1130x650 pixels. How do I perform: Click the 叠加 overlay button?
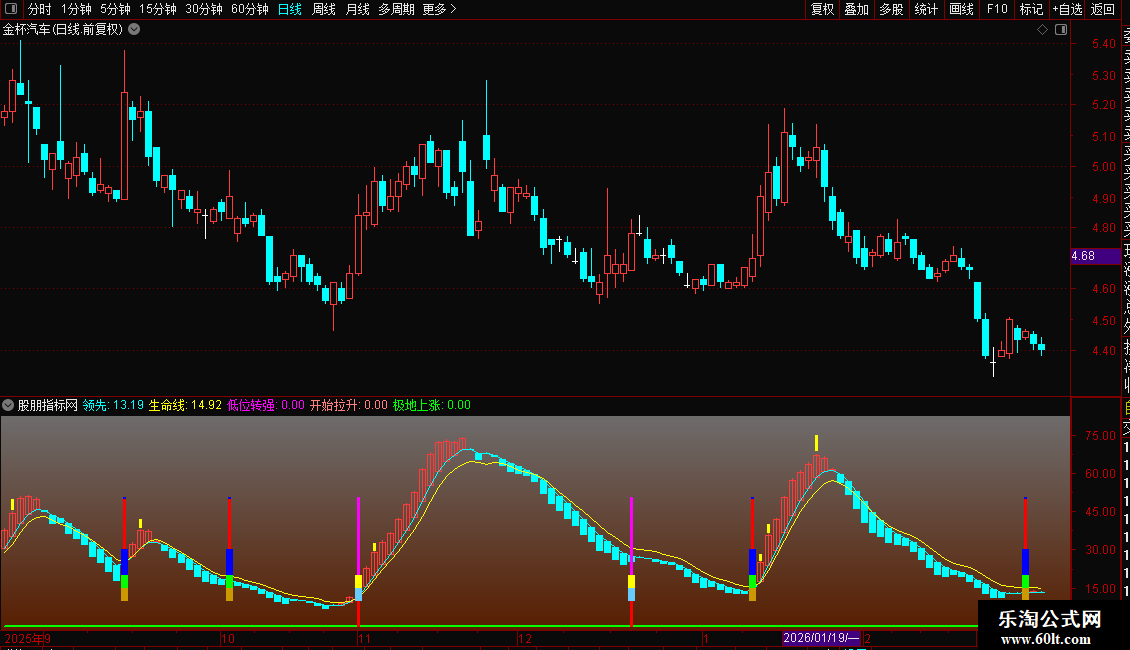click(x=857, y=9)
